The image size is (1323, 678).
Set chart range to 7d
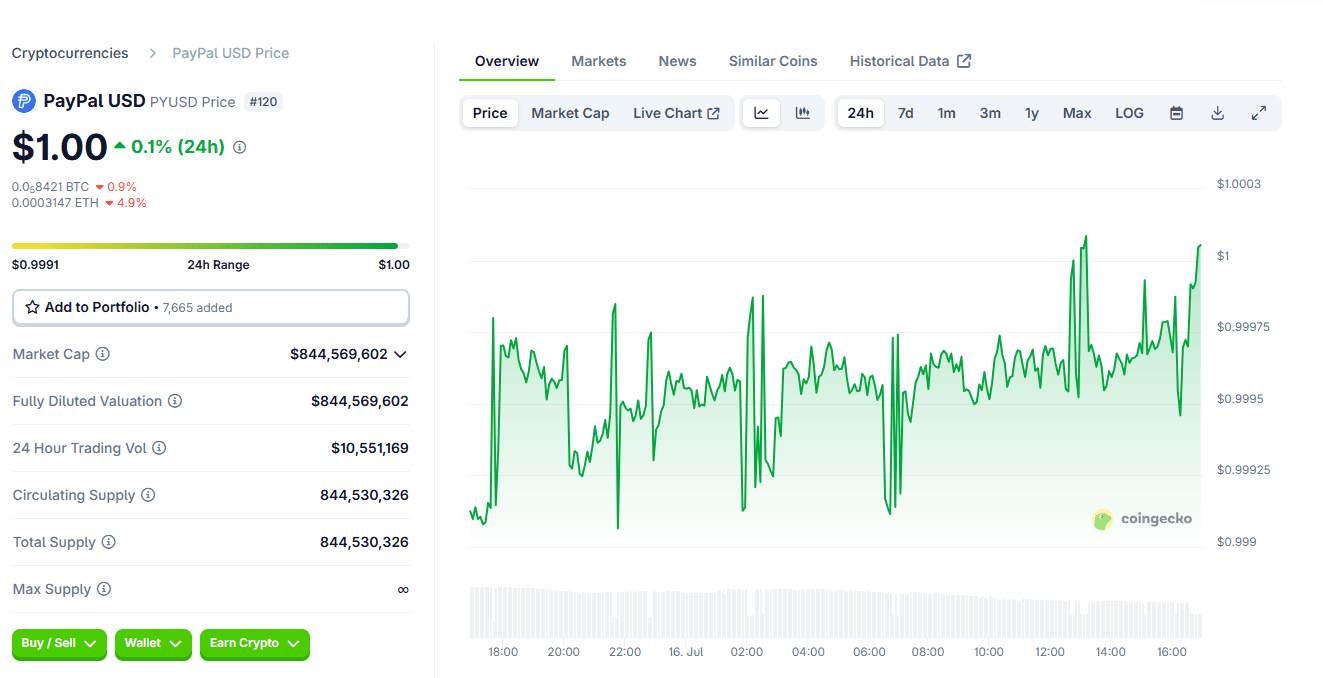pos(905,113)
